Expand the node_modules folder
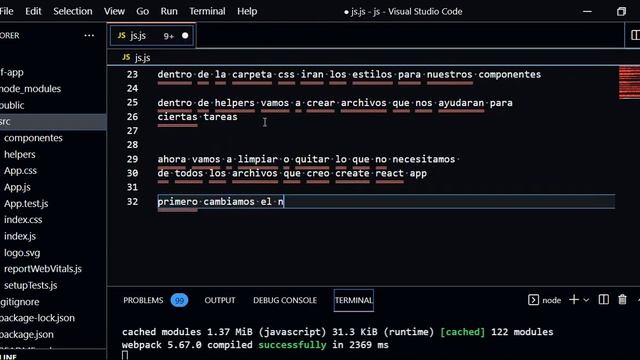Viewport: 640px width, 360px height. (30, 89)
